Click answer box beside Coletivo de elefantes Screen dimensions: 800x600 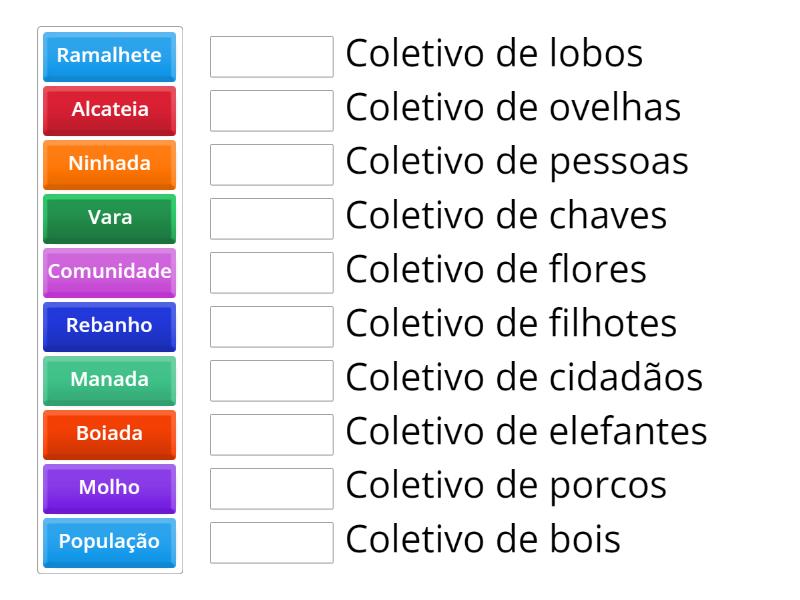click(x=271, y=435)
